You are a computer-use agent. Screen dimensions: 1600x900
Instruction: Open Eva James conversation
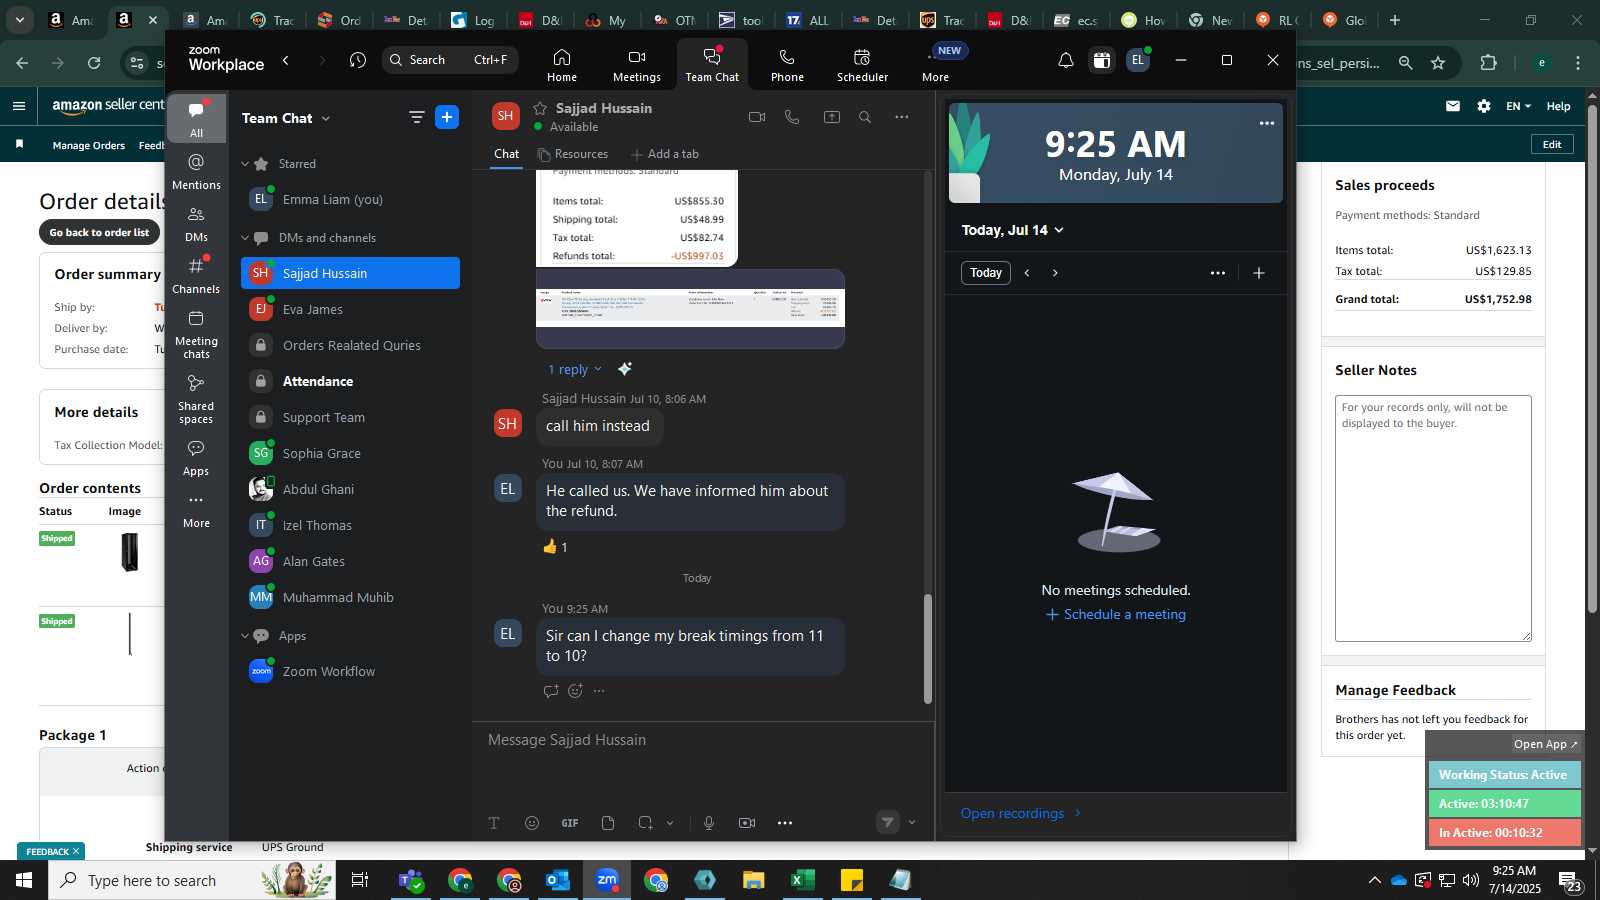[350, 309]
